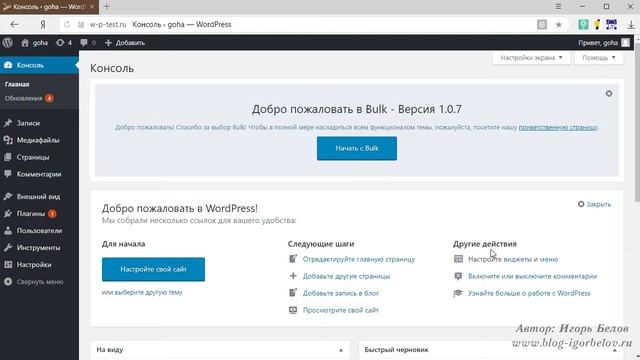This screenshot has width=640, height=360.
Task: Open Медиафайлы in the sidebar
Action: coord(39,140)
